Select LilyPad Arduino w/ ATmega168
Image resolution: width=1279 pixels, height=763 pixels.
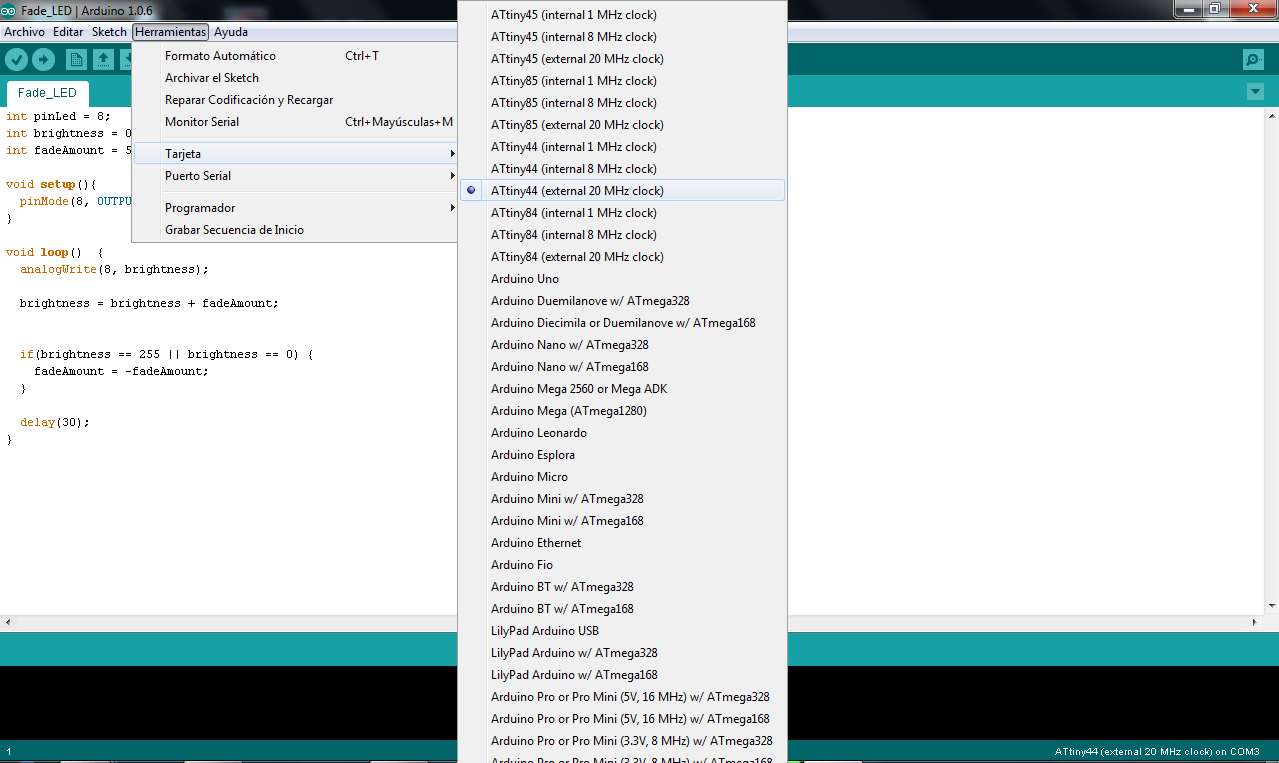[x=622, y=675]
